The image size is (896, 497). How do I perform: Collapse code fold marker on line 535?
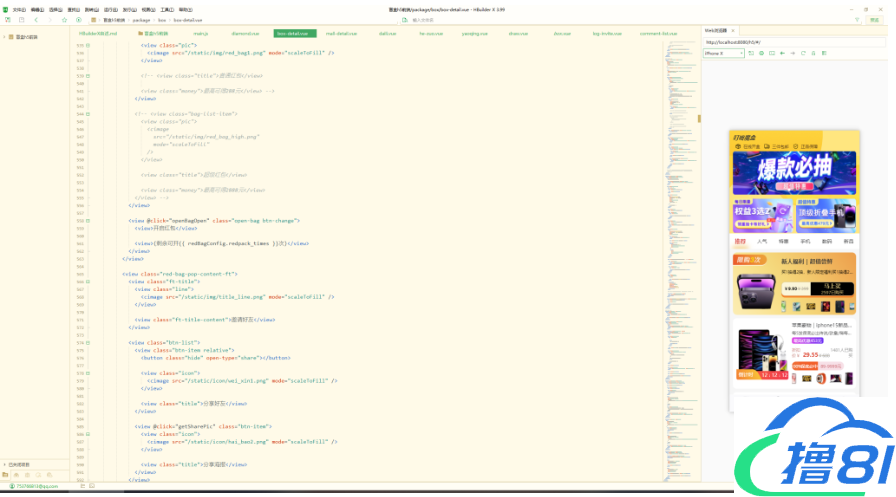88,45
